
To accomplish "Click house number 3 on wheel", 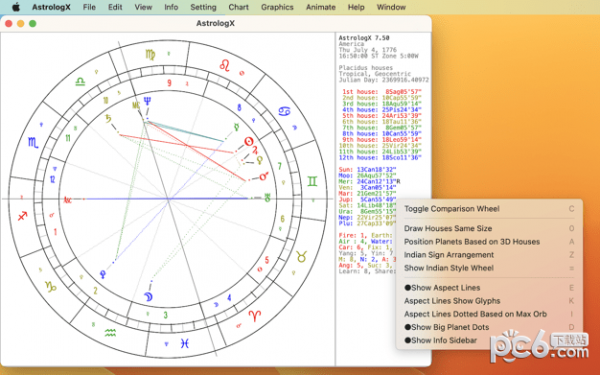I will [165, 315].
